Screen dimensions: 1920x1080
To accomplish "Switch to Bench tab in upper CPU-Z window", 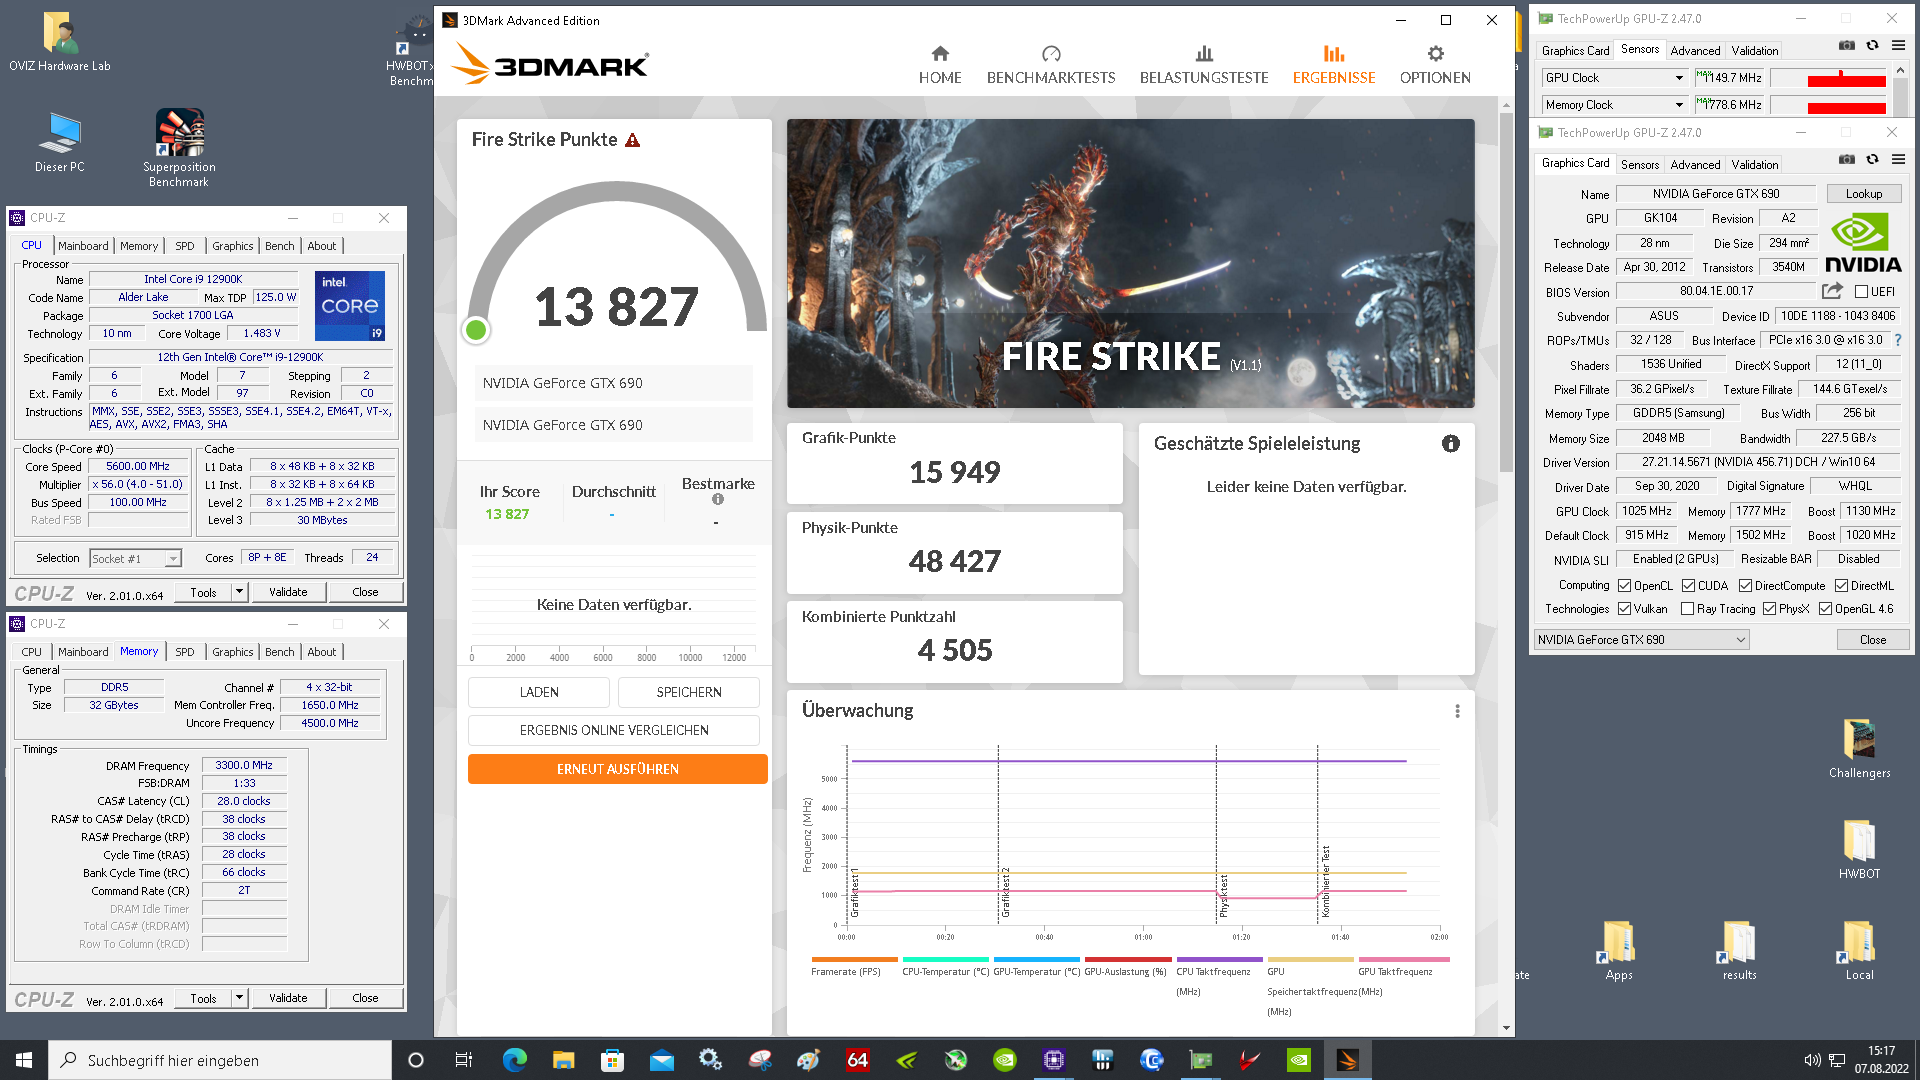I will pos(280,246).
